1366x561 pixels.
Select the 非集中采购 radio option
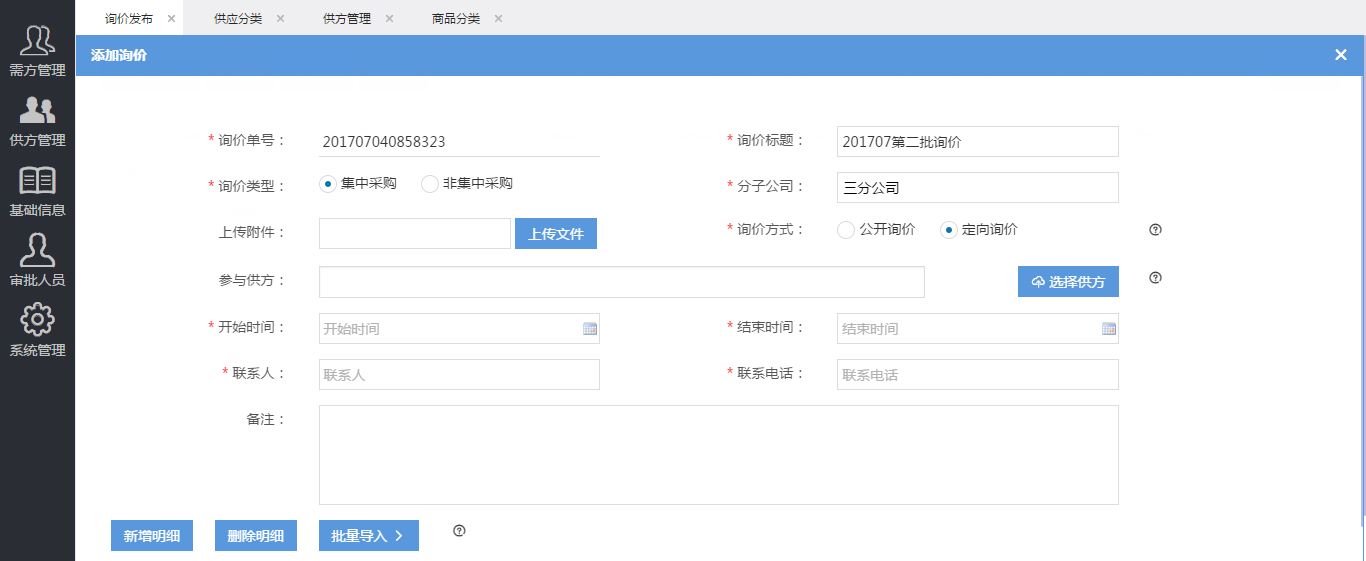coord(430,184)
